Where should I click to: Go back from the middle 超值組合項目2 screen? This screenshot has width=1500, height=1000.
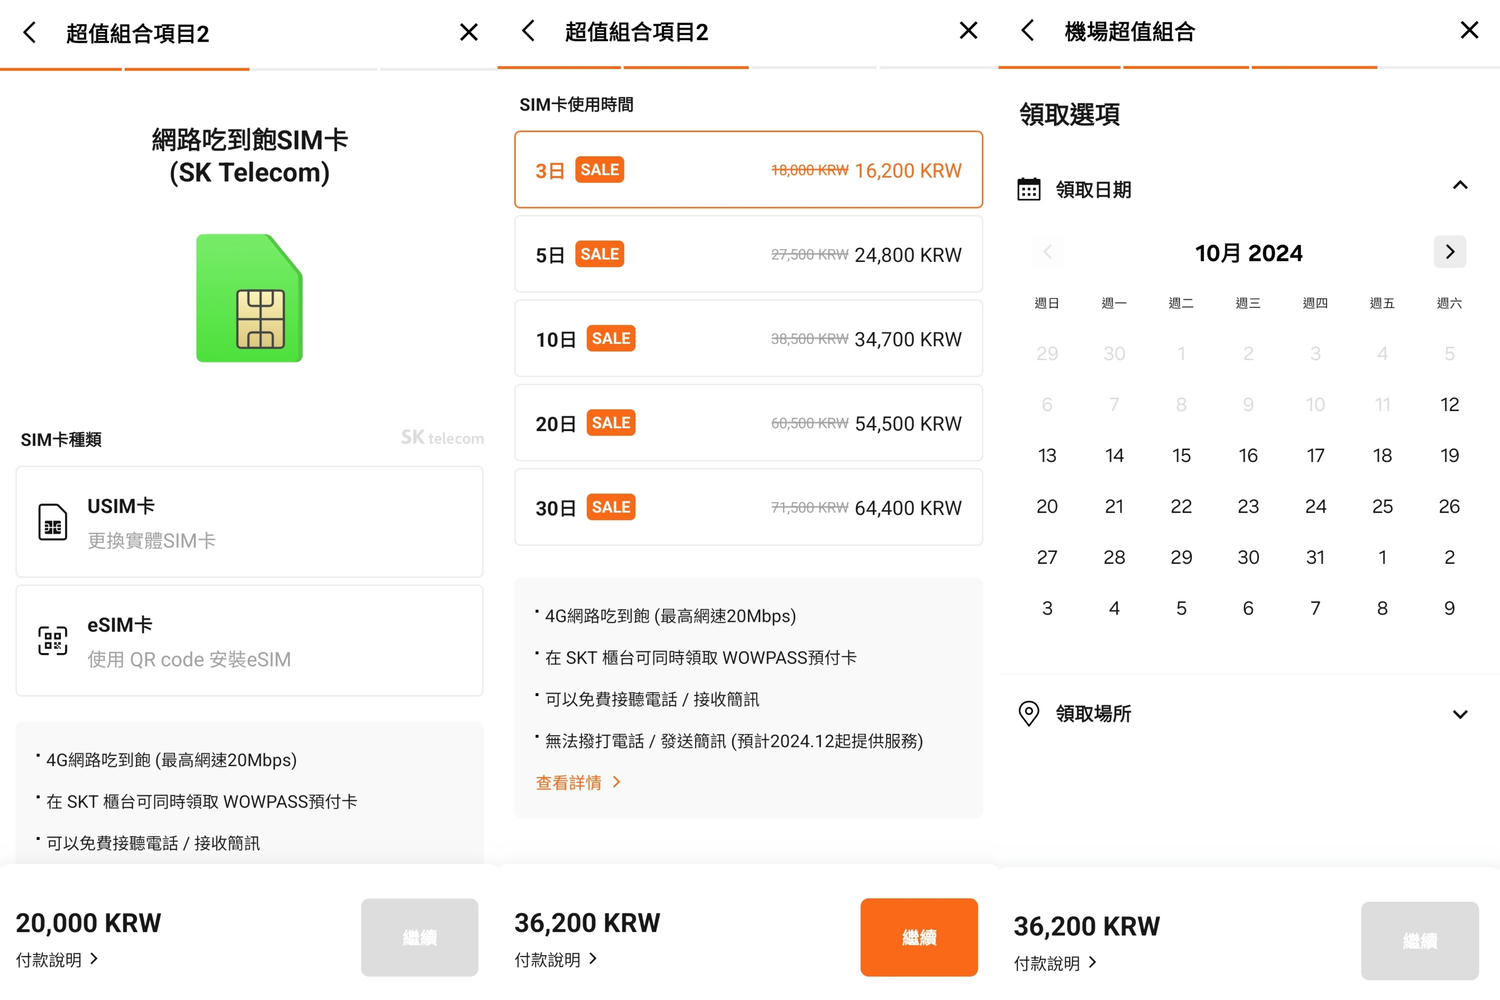[x=529, y=31]
